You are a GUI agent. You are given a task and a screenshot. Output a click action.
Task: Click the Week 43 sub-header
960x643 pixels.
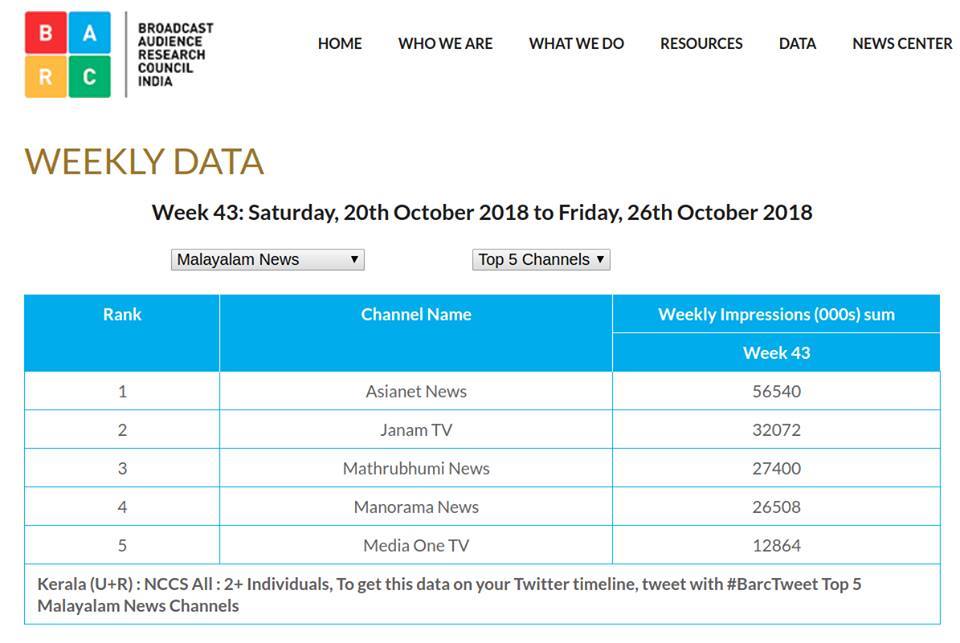click(x=776, y=353)
